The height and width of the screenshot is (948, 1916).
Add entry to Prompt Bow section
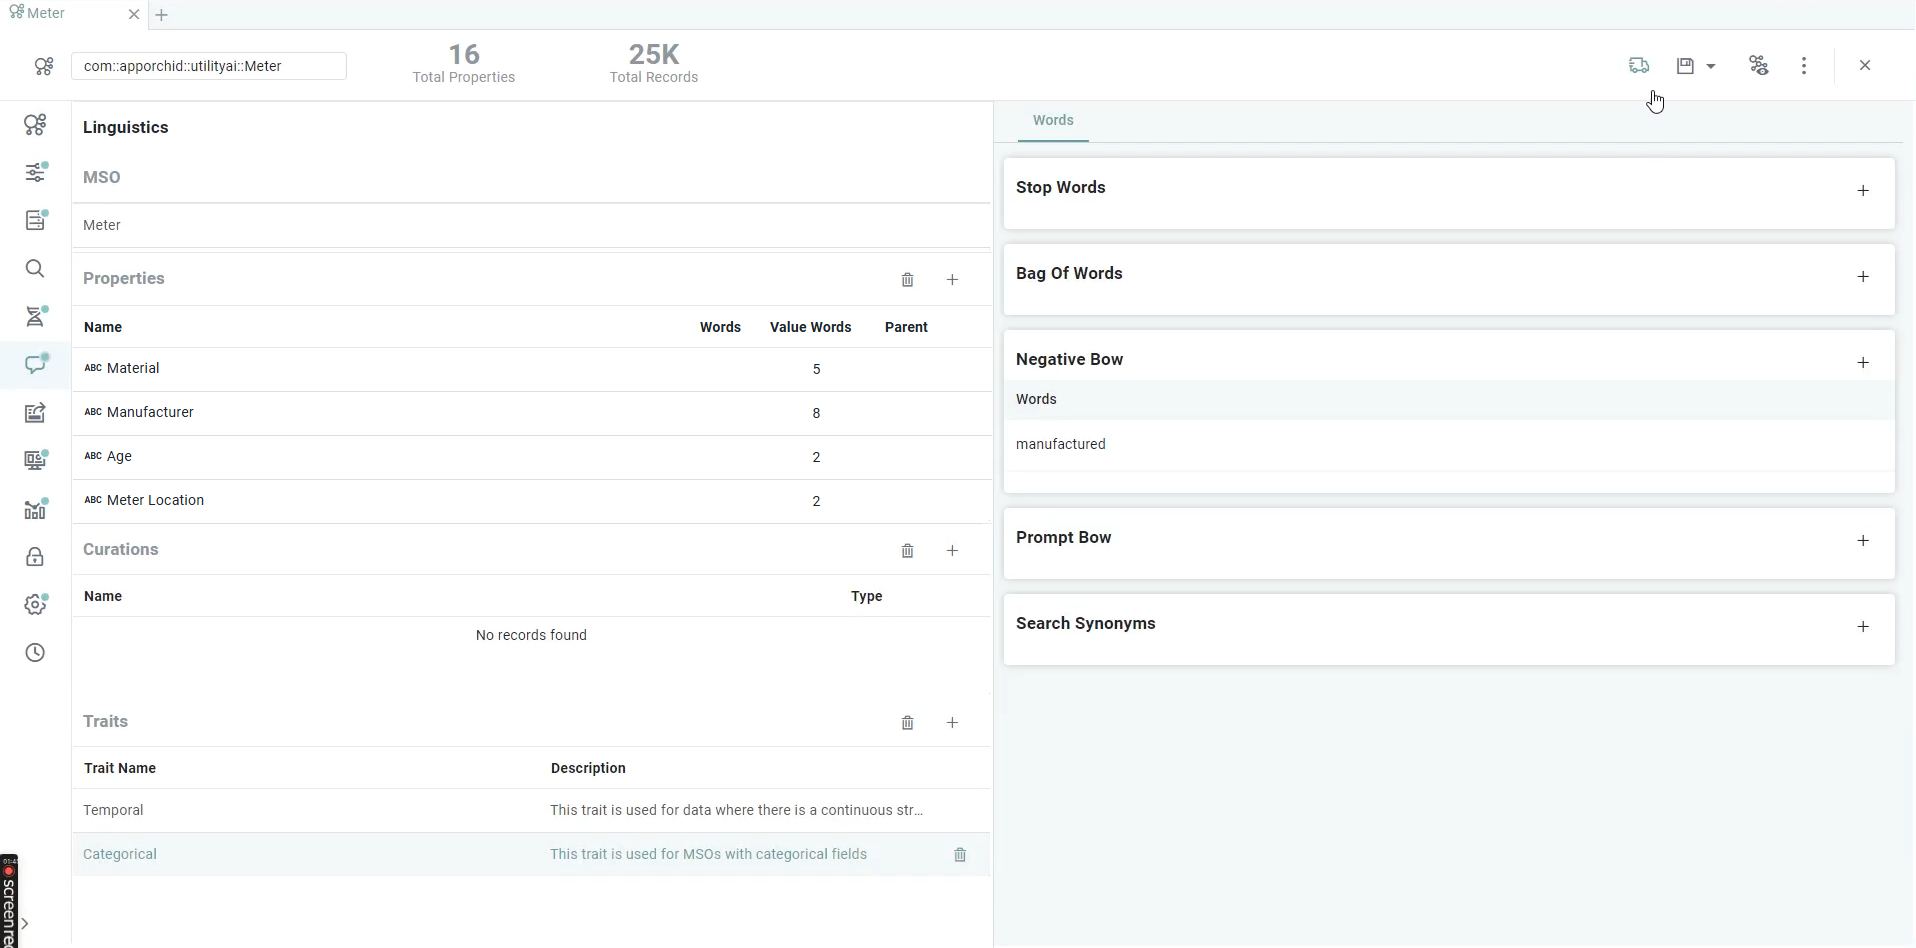[1863, 541]
